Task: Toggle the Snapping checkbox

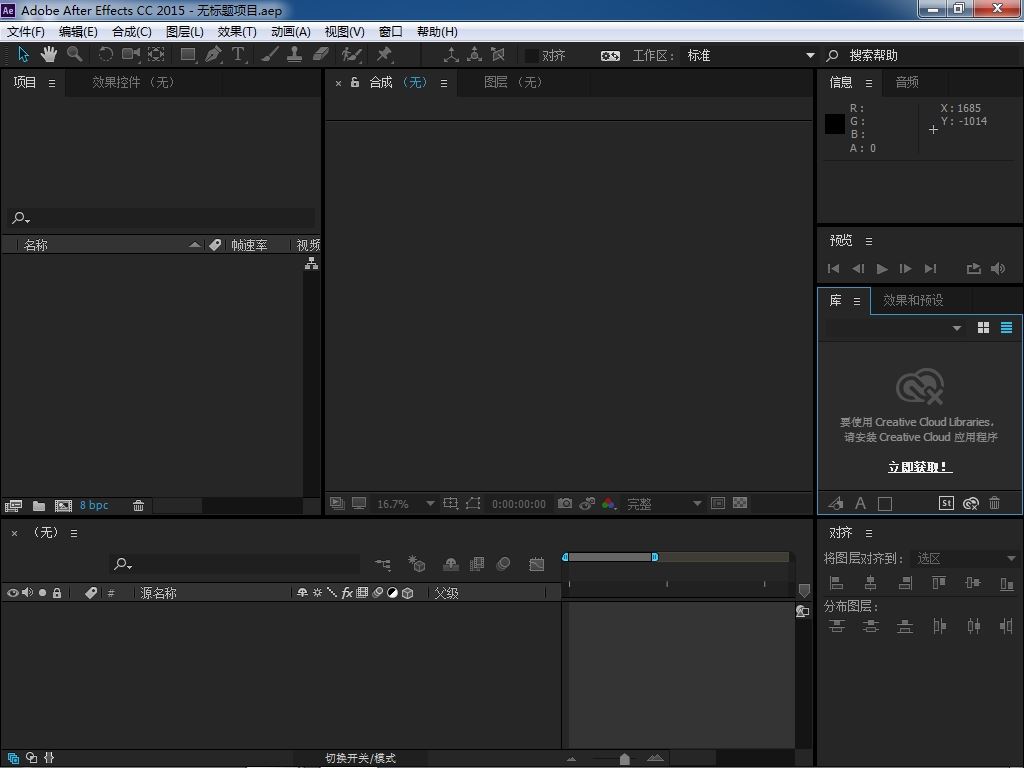Action: click(x=532, y=56)
